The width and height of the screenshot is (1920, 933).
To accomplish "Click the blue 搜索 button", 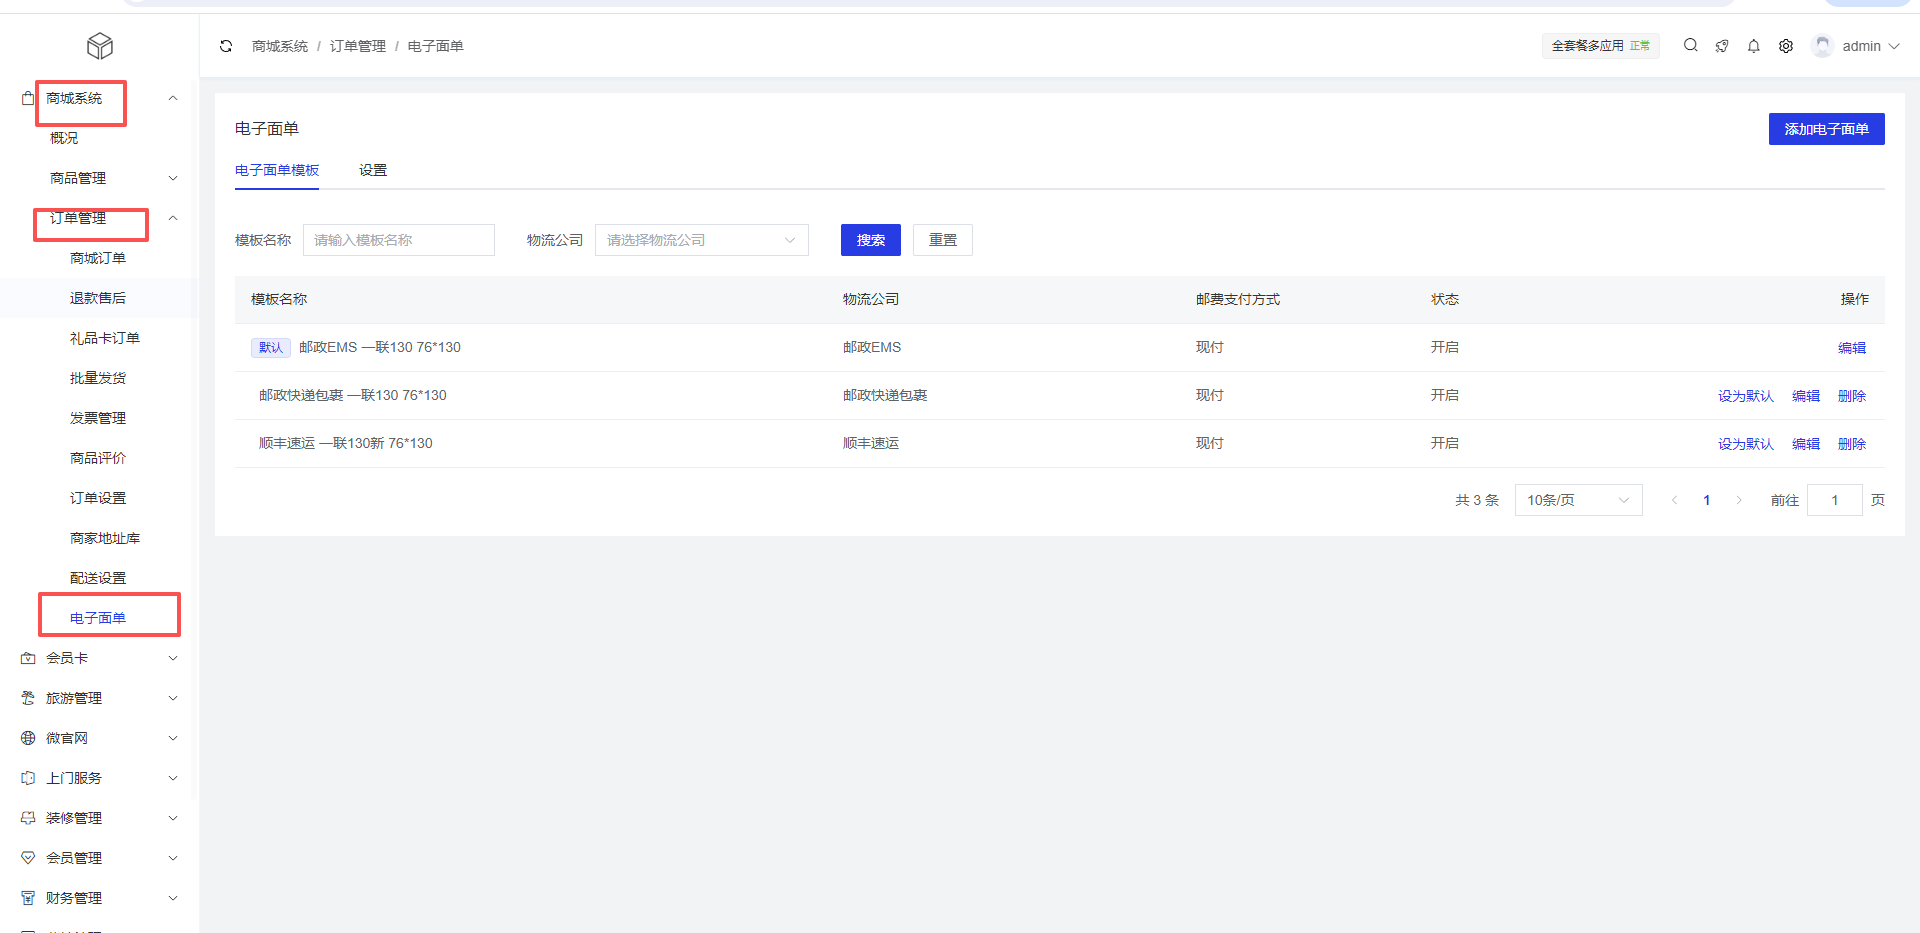I will coord(870,240).
